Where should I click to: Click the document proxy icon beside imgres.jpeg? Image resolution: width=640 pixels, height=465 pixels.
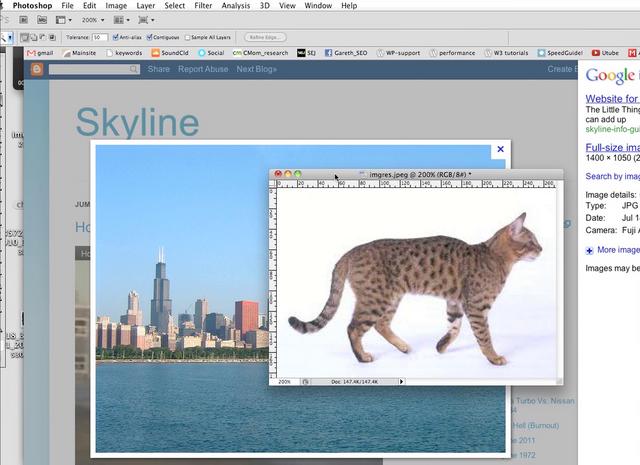[x=362, y=174]
